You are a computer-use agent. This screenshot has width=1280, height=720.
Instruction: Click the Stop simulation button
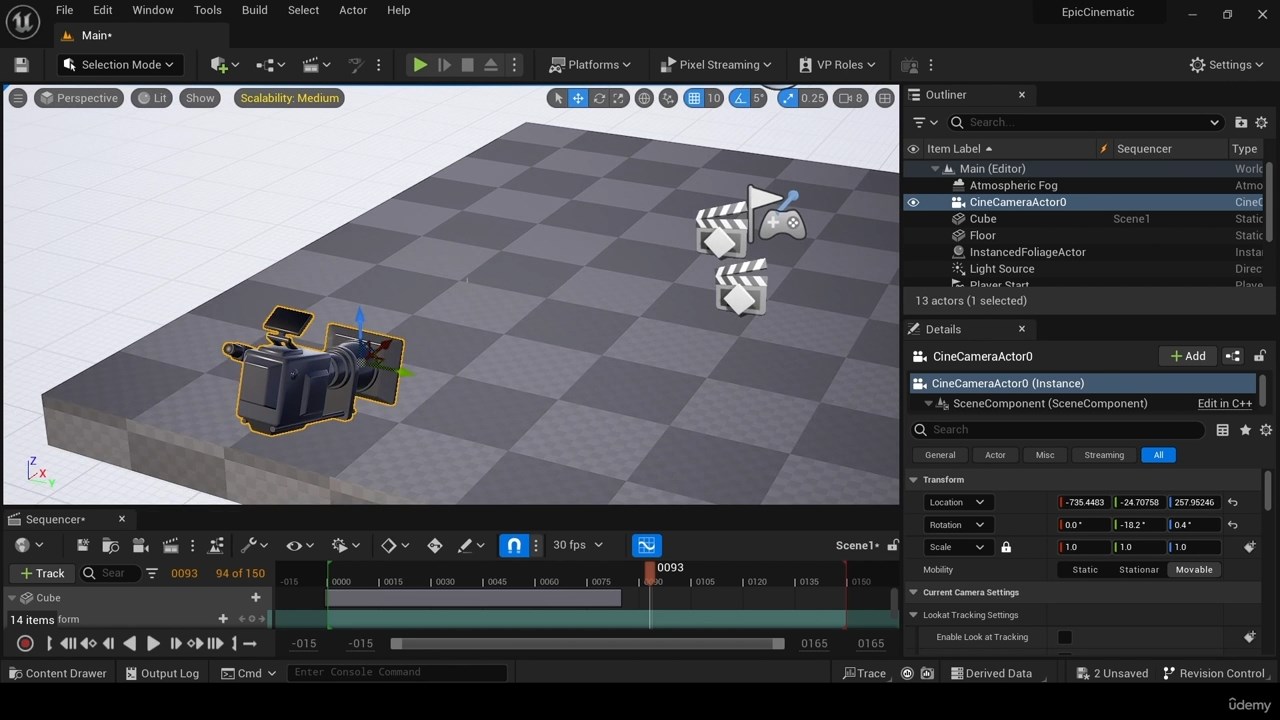click(467, 65)
